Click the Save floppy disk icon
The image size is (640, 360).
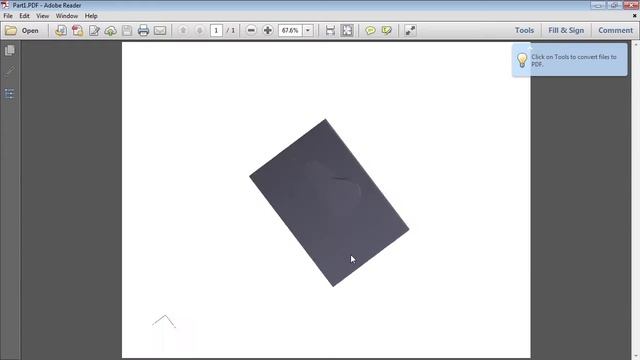pyautogui.click(x=127, y=31)
